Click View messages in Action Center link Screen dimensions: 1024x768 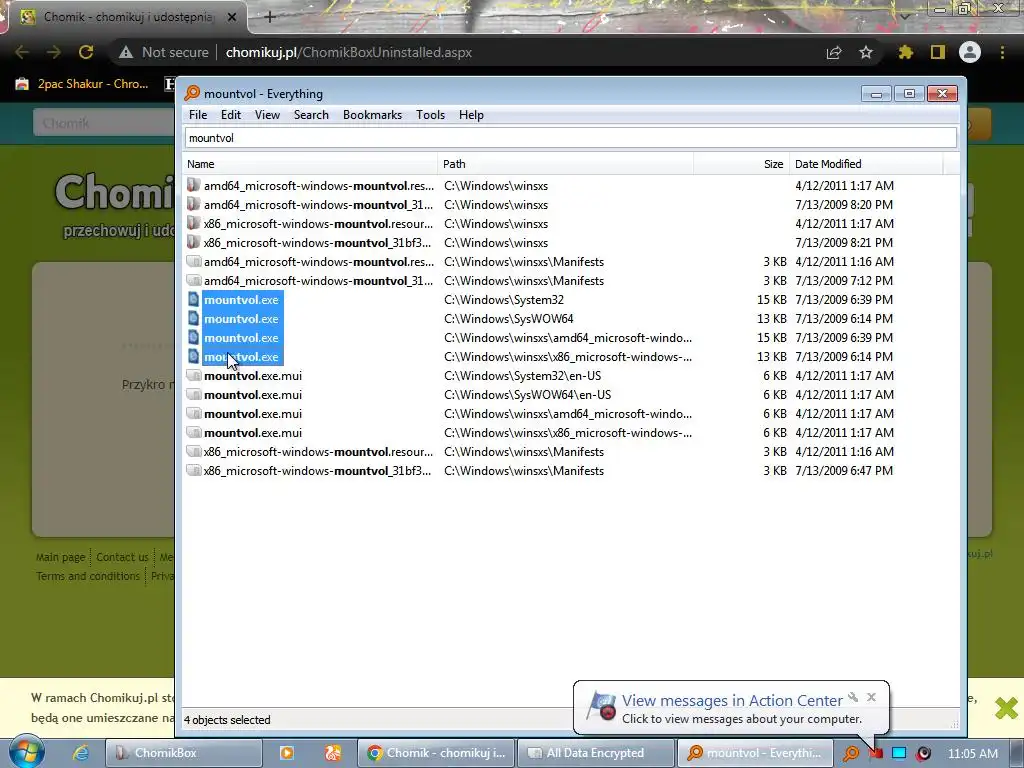coord(732,700)
